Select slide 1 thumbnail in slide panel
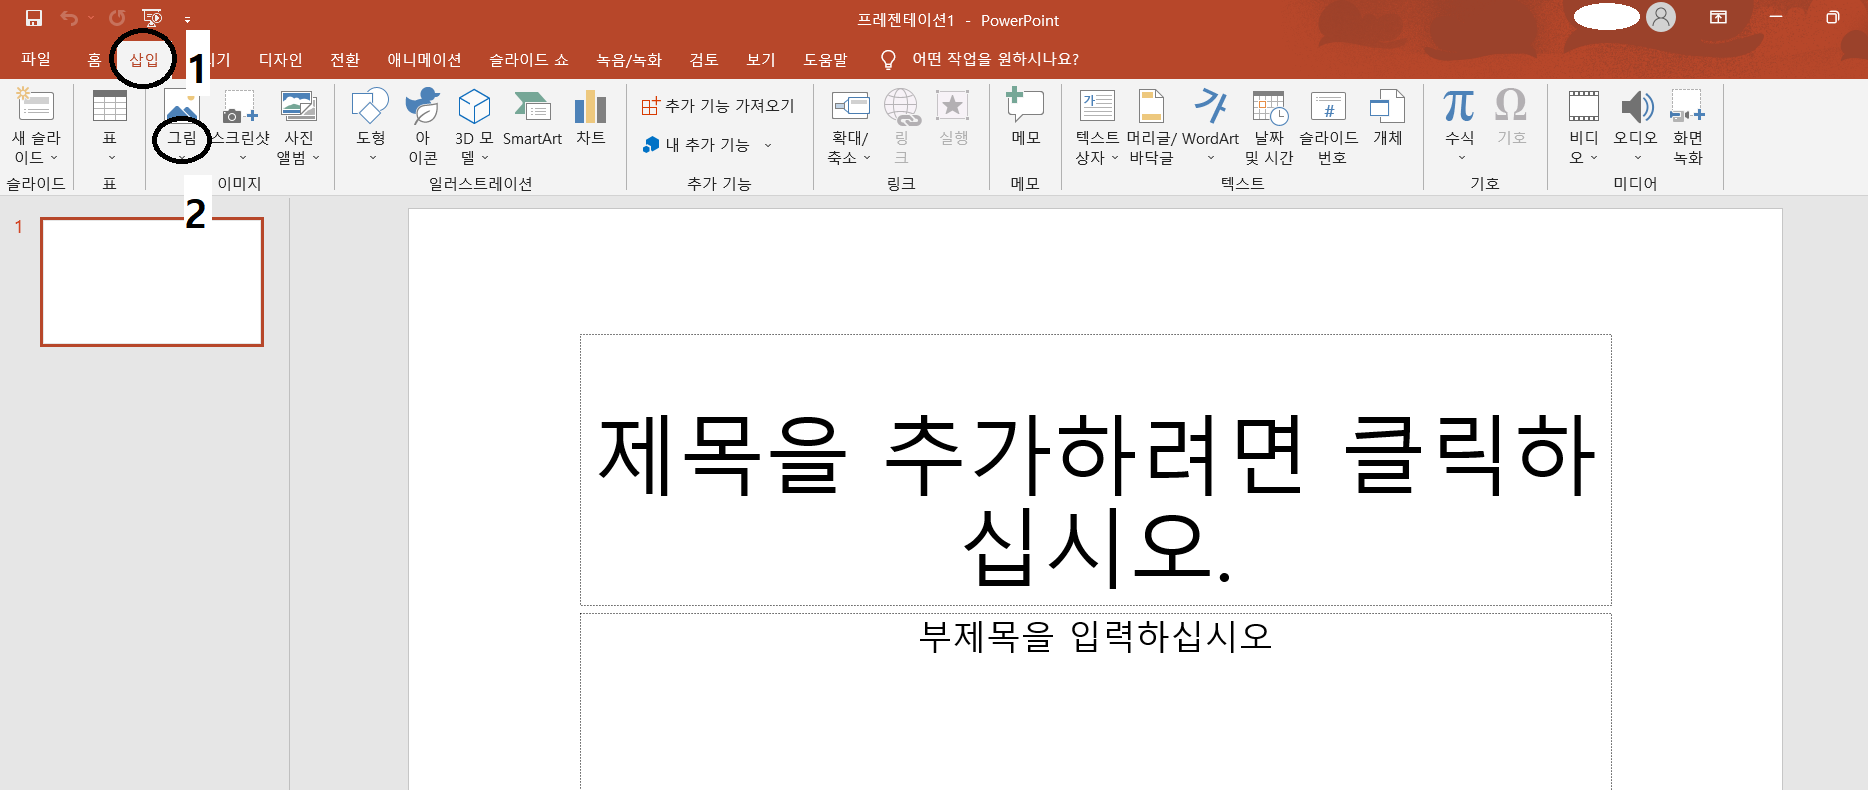Image resolution: width=1868 pixels, height=790 pixels. click(x=152, y=282)
